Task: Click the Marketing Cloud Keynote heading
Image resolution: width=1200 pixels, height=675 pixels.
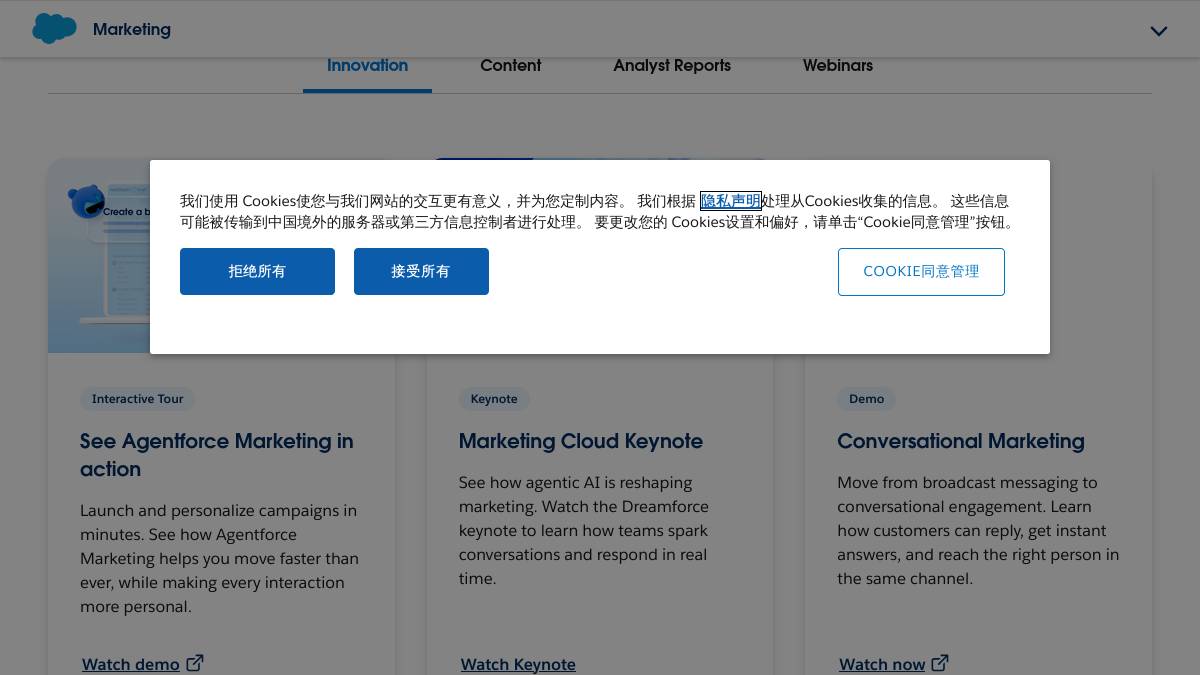Action: (581, 441)
